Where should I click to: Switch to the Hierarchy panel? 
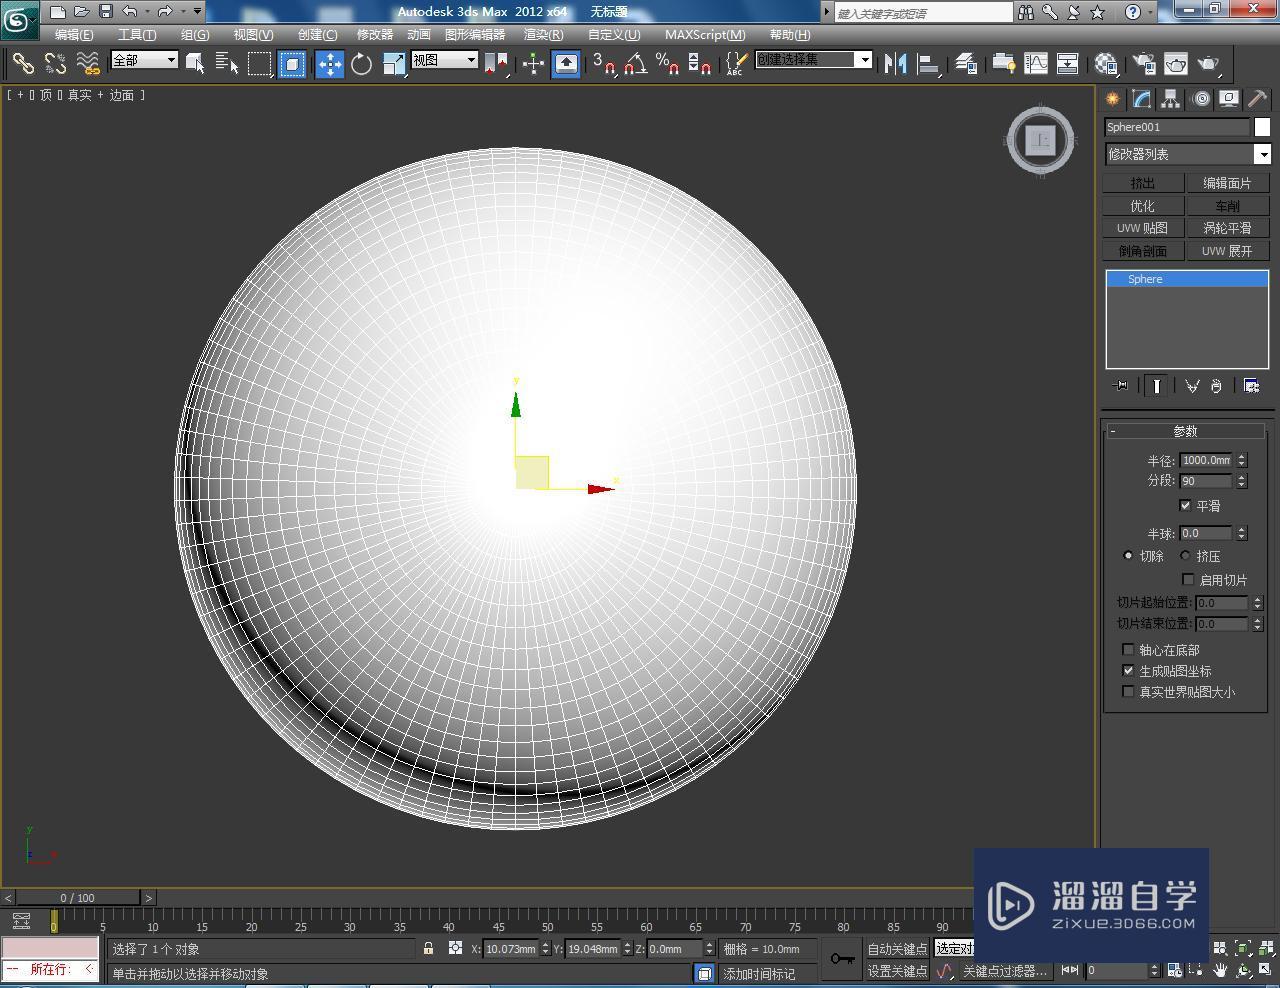pos(1169,98)
